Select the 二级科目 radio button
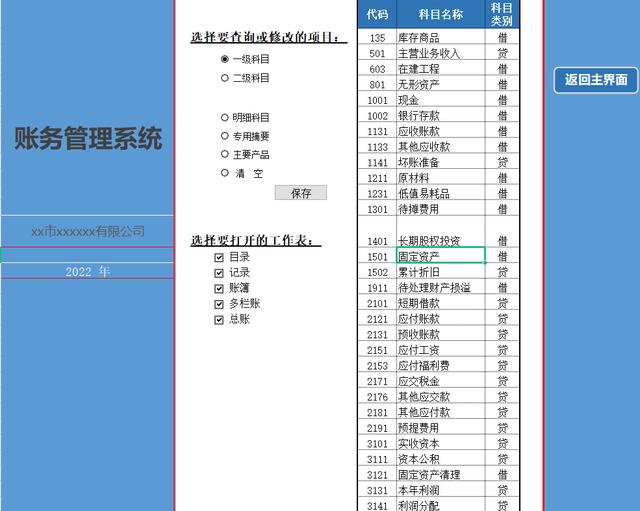 coord(224,78)
